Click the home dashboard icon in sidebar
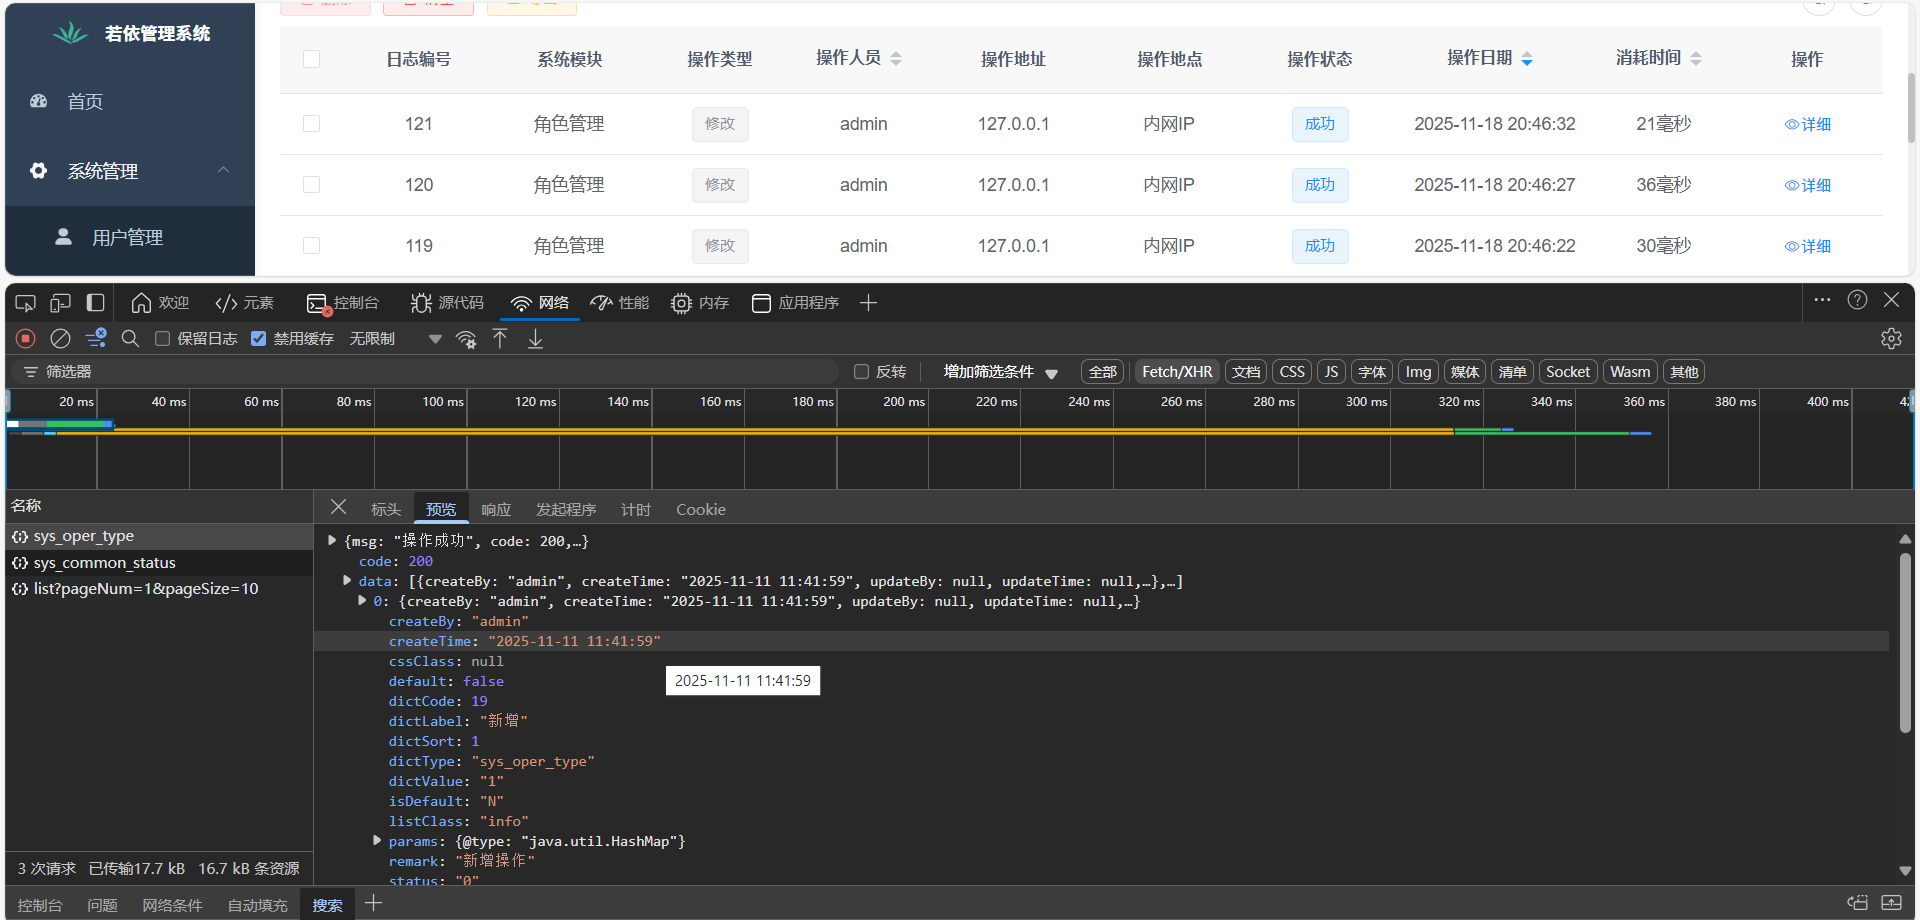Screen dimensions: 1920x920 coord(39,101)
